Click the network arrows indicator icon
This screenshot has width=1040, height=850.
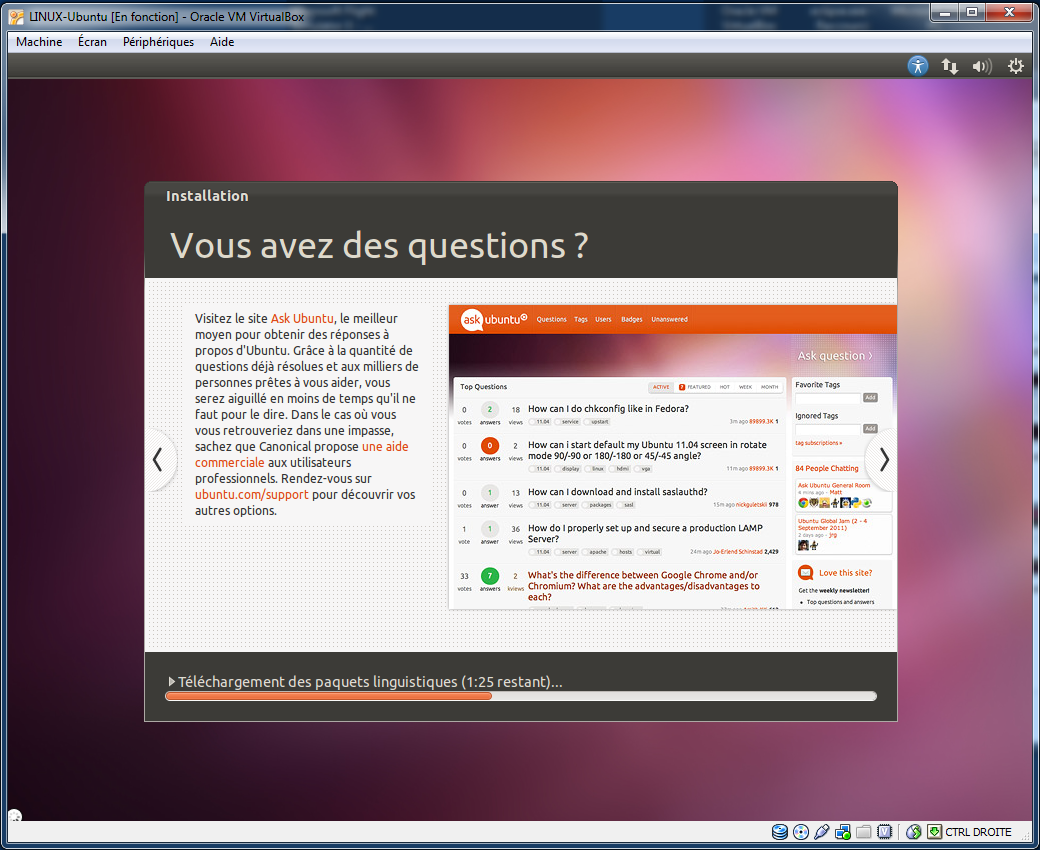pos(950,66)
